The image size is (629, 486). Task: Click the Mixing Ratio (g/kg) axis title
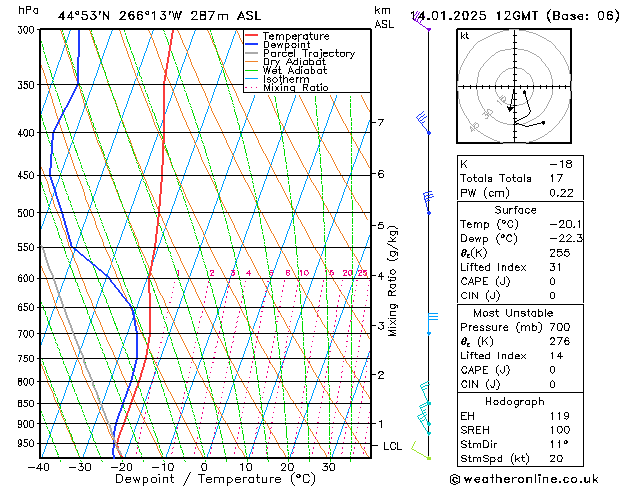(x=392, y=281)
